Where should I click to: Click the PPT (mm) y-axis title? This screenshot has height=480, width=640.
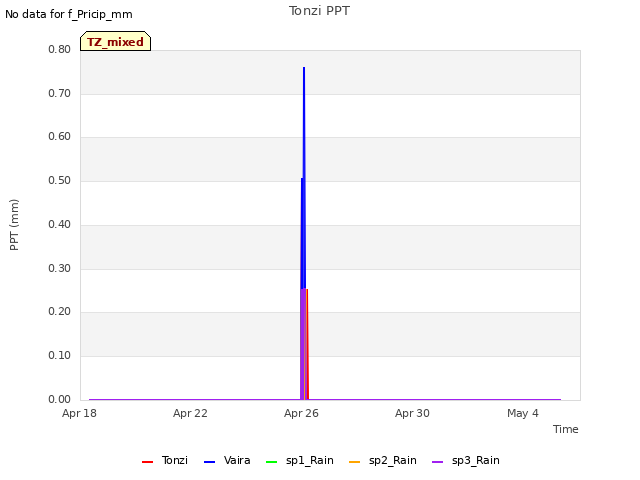tap(14, 225)
